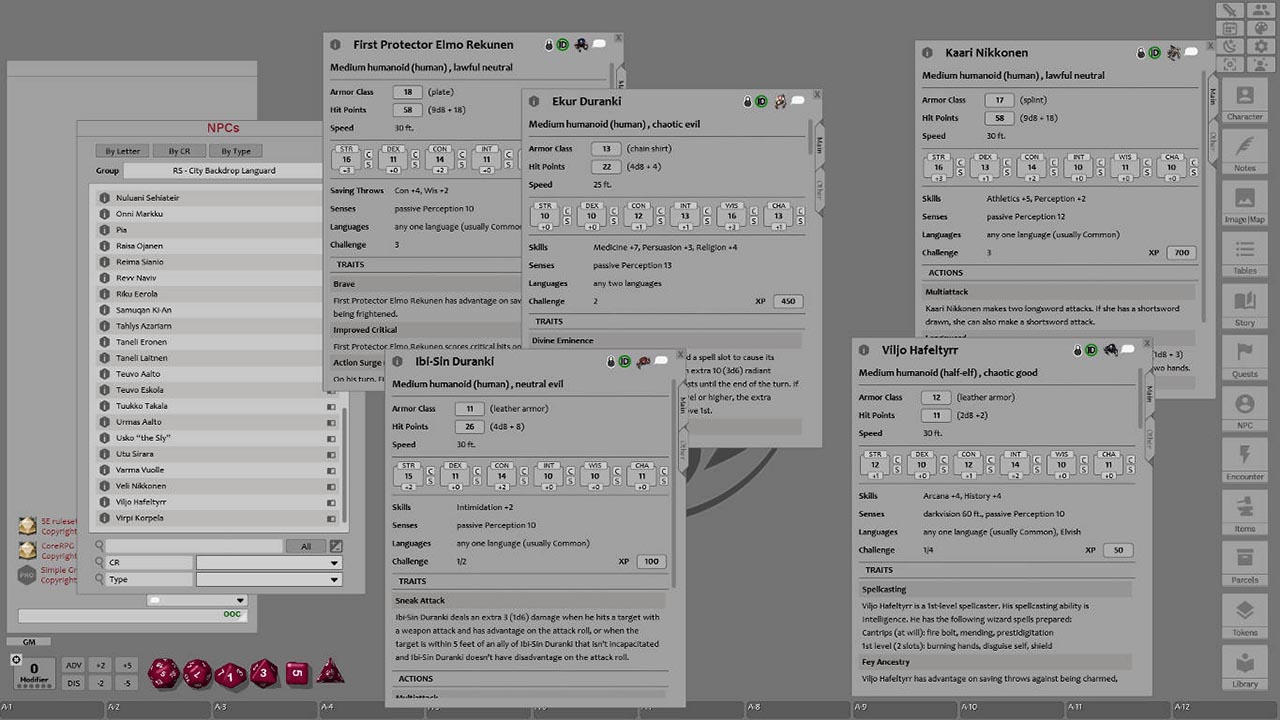Open the Encounter panel from the sidebar
Screen dimensions: 1280x720
click(1244, 456)
